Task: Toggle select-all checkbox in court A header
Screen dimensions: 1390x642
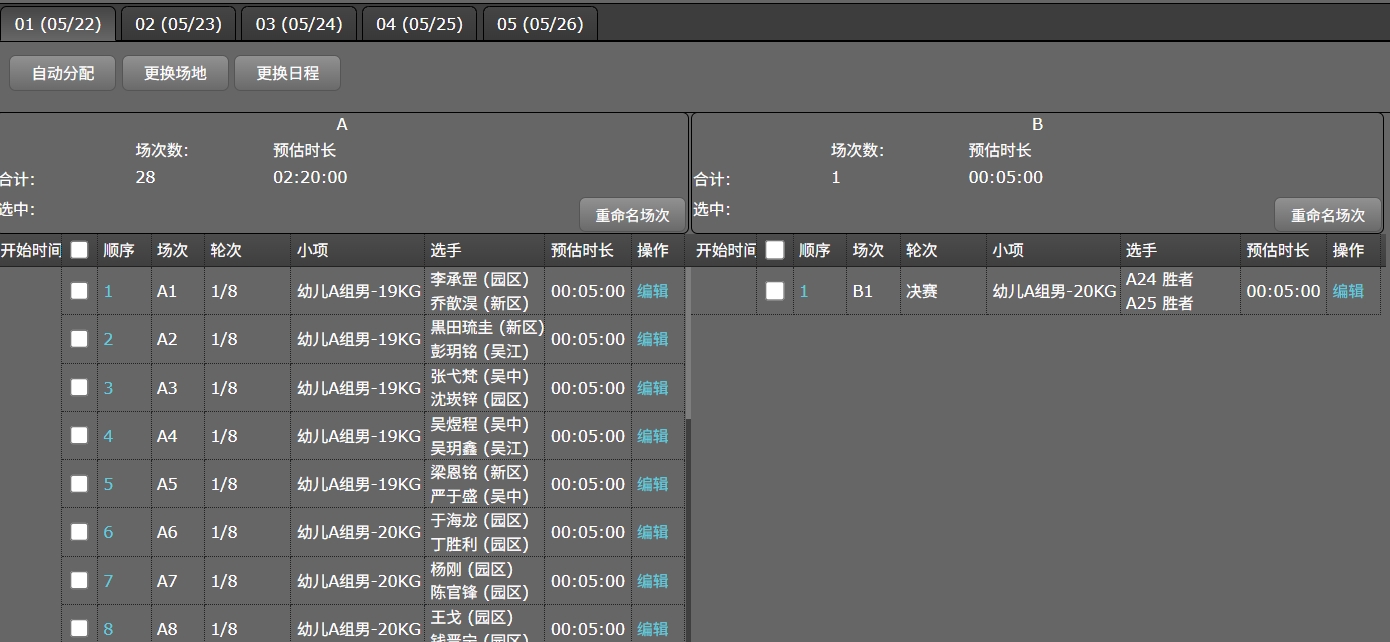Action: click(x=79, y=250)
